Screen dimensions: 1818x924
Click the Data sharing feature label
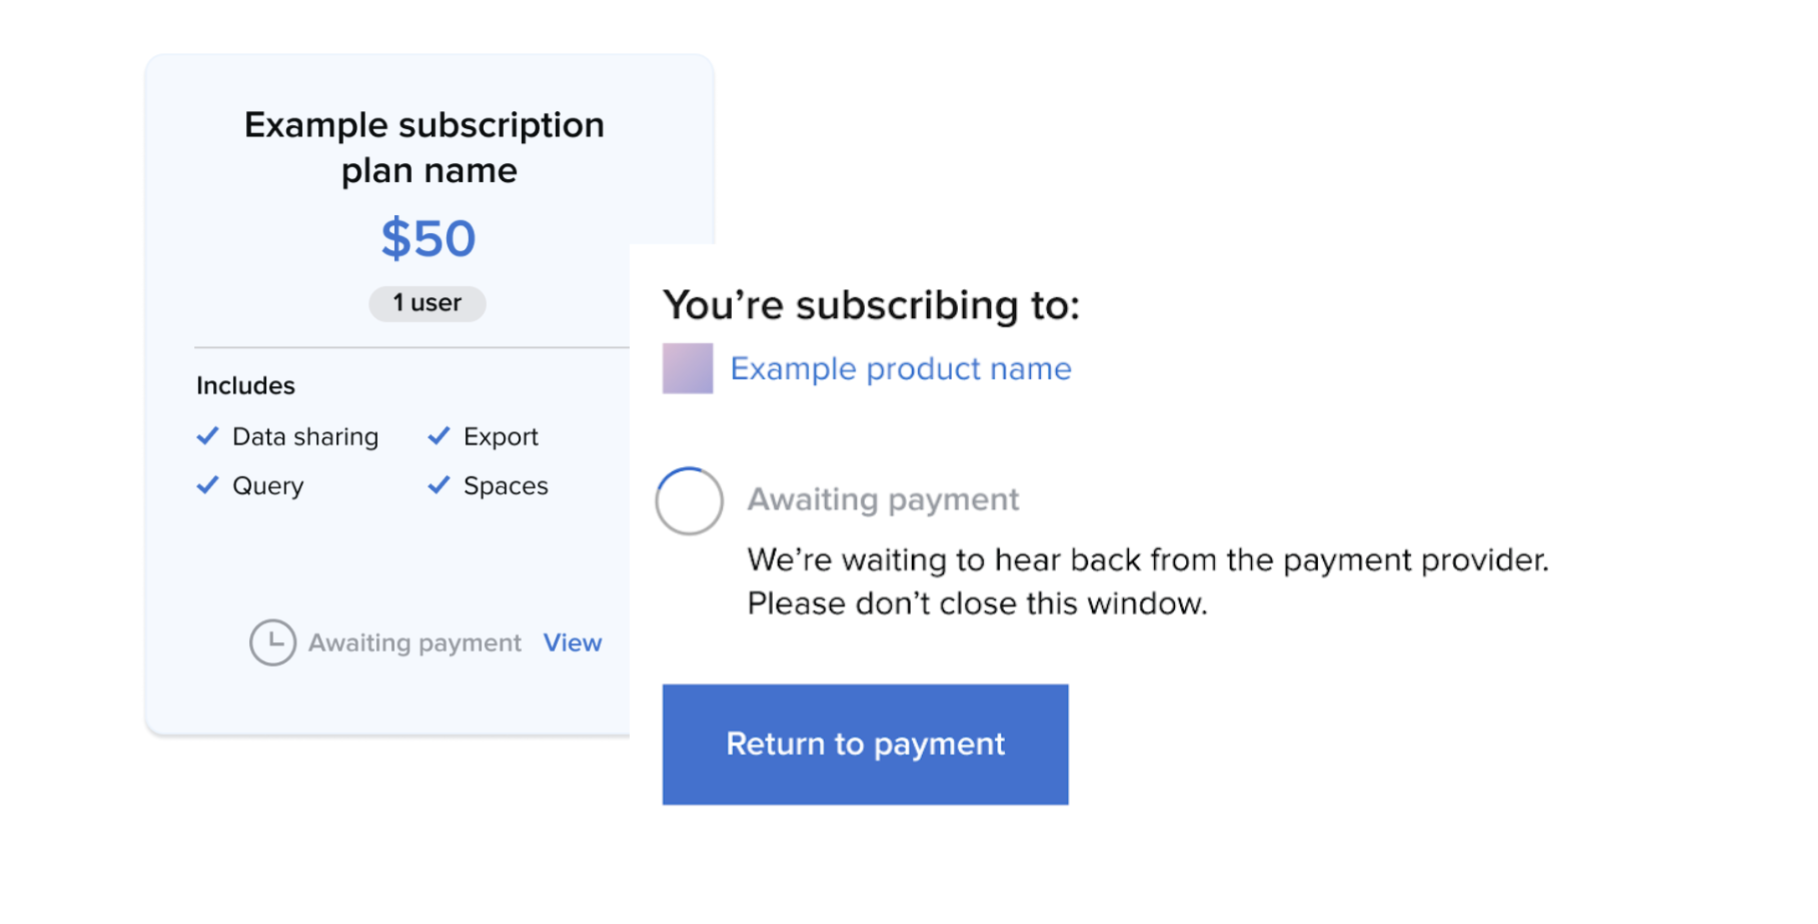[x=305, y=437]
